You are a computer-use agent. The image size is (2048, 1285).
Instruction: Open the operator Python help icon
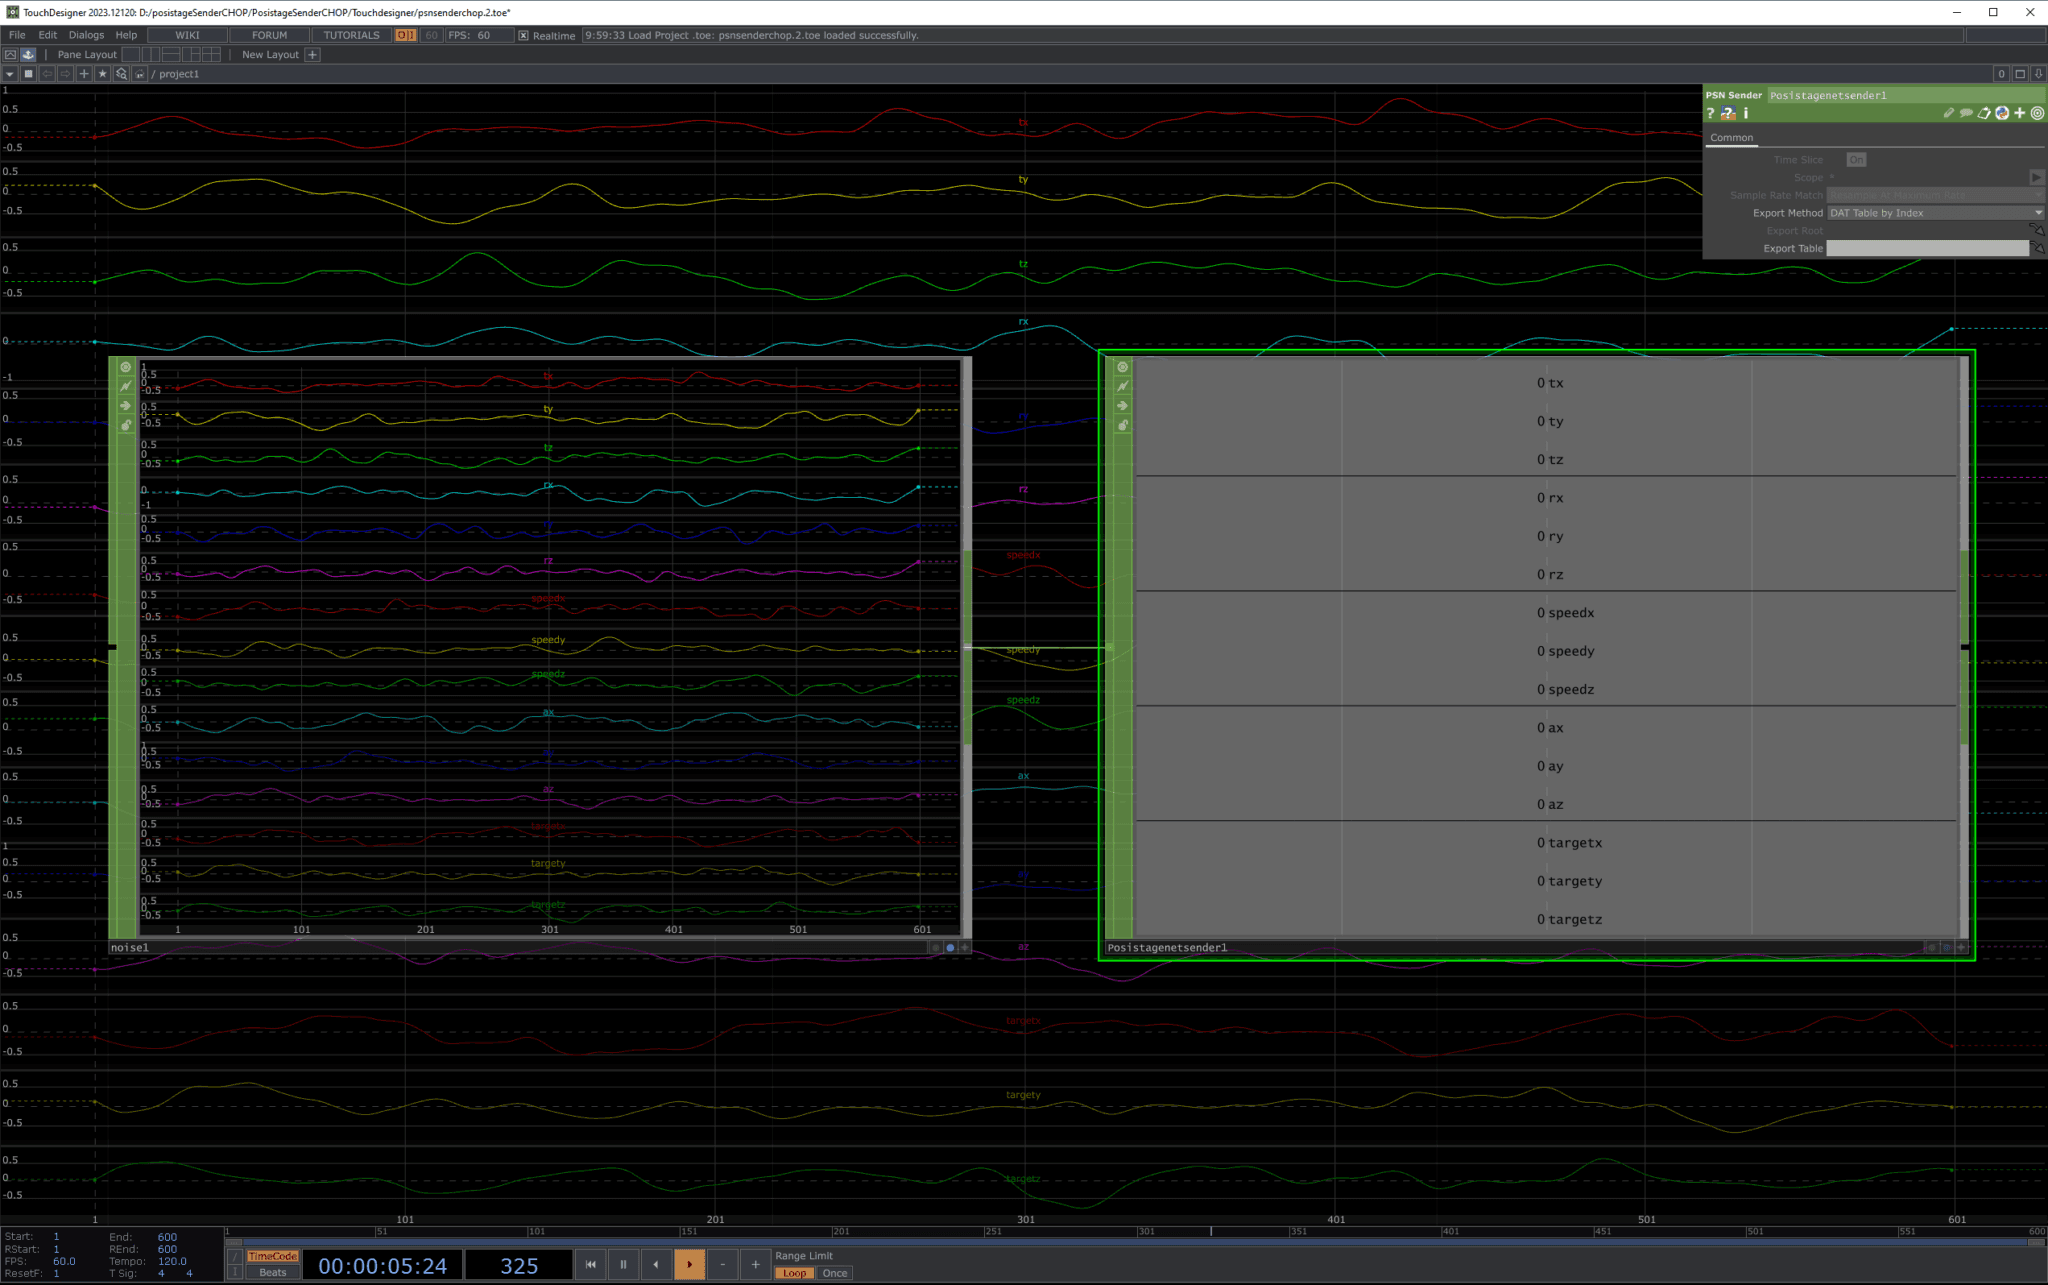pos(1728,113)
